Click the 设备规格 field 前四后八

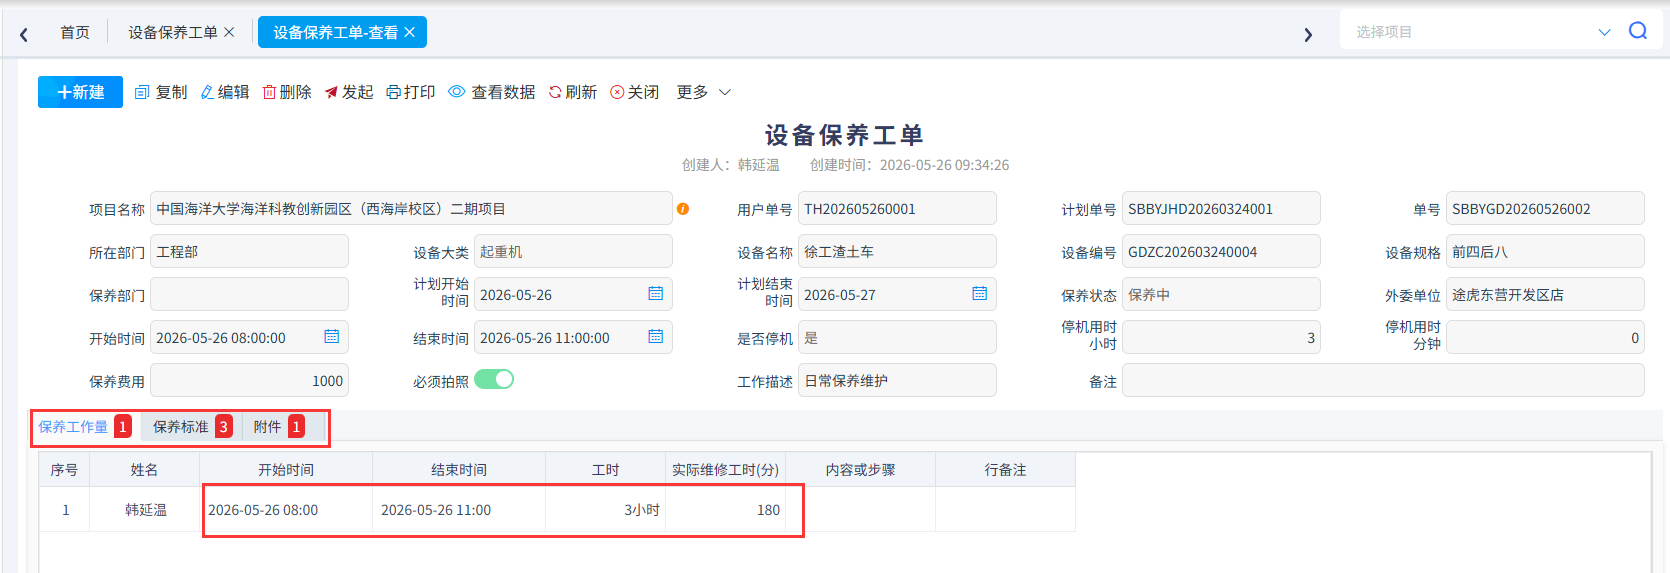click(1545, 252)
